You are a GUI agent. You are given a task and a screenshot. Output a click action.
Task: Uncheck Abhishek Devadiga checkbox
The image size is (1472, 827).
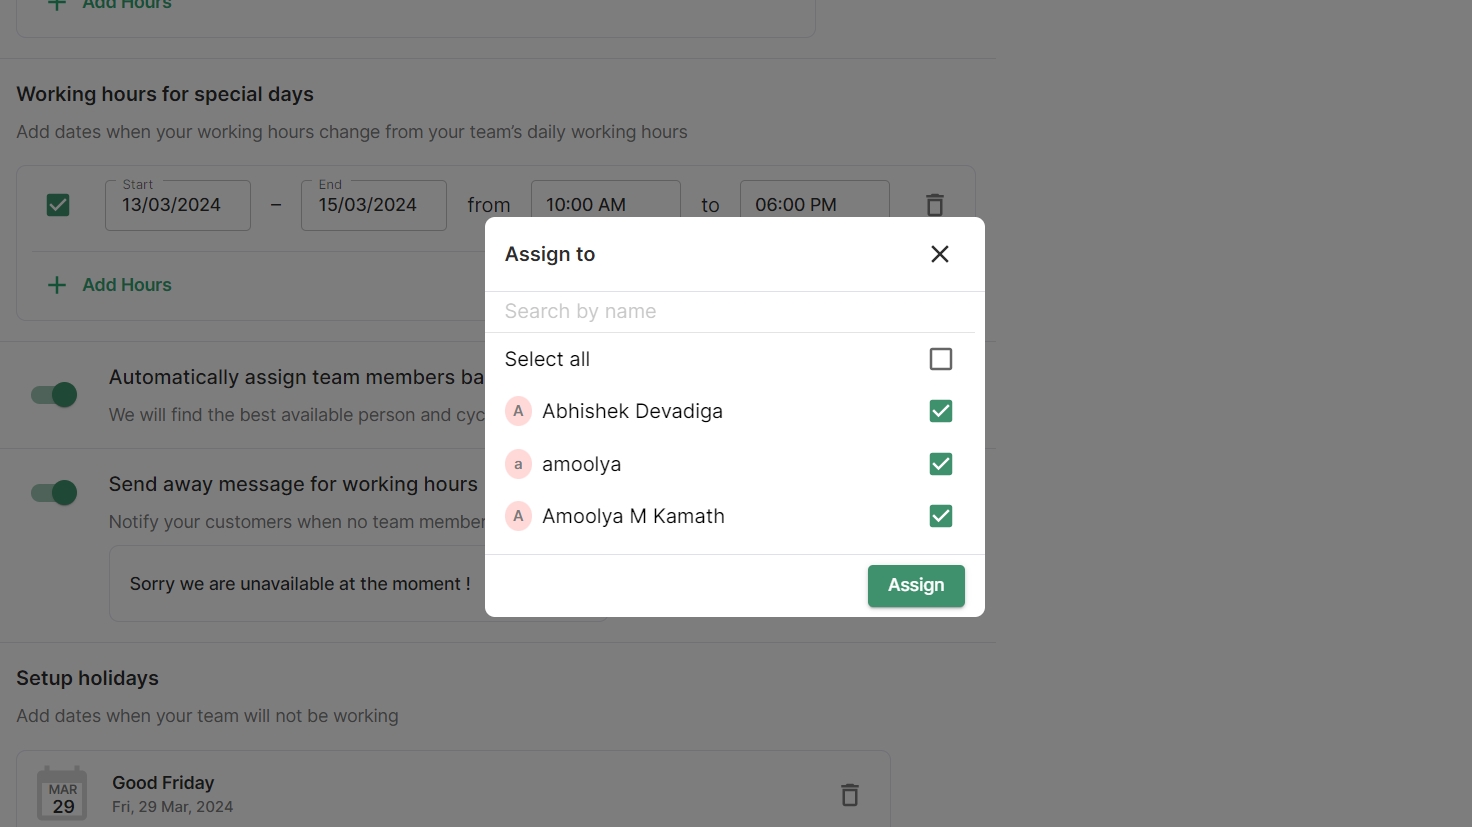click(940, 411)
